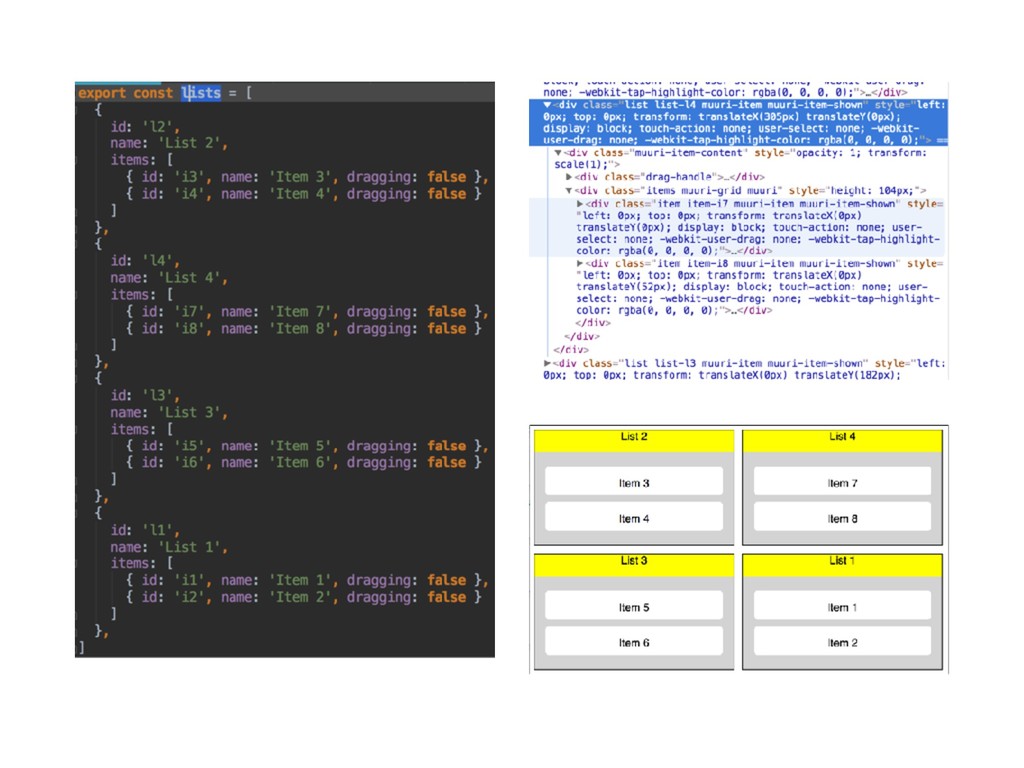Click 'Item 7' string in the code
This screenshot has height=768, width=1024.
(x=303, y=312)
